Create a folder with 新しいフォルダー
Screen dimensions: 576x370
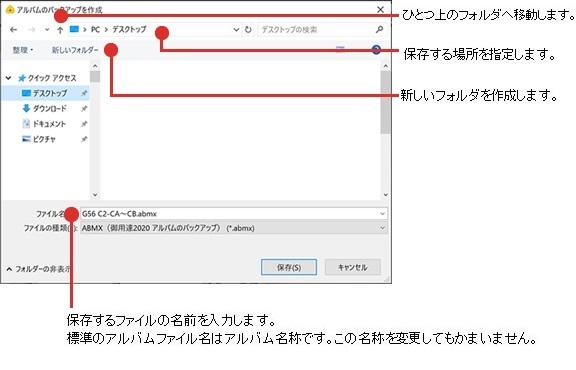click(x=75, y=50)
